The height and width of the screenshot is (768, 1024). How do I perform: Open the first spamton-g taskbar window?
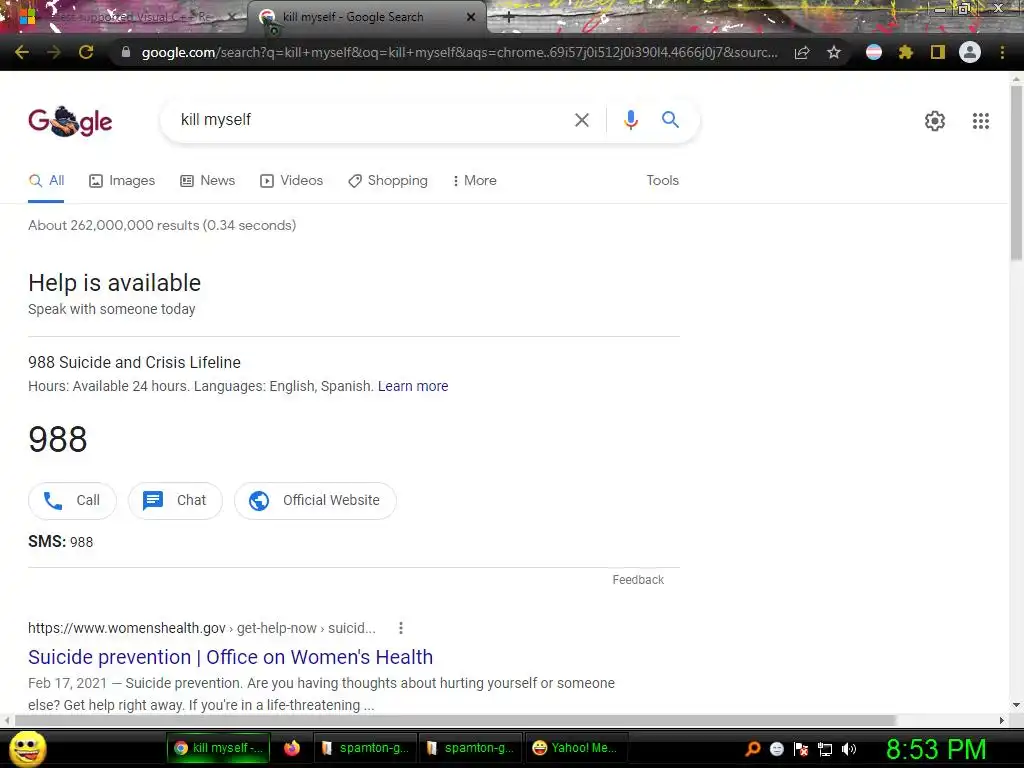coord(365,748)
